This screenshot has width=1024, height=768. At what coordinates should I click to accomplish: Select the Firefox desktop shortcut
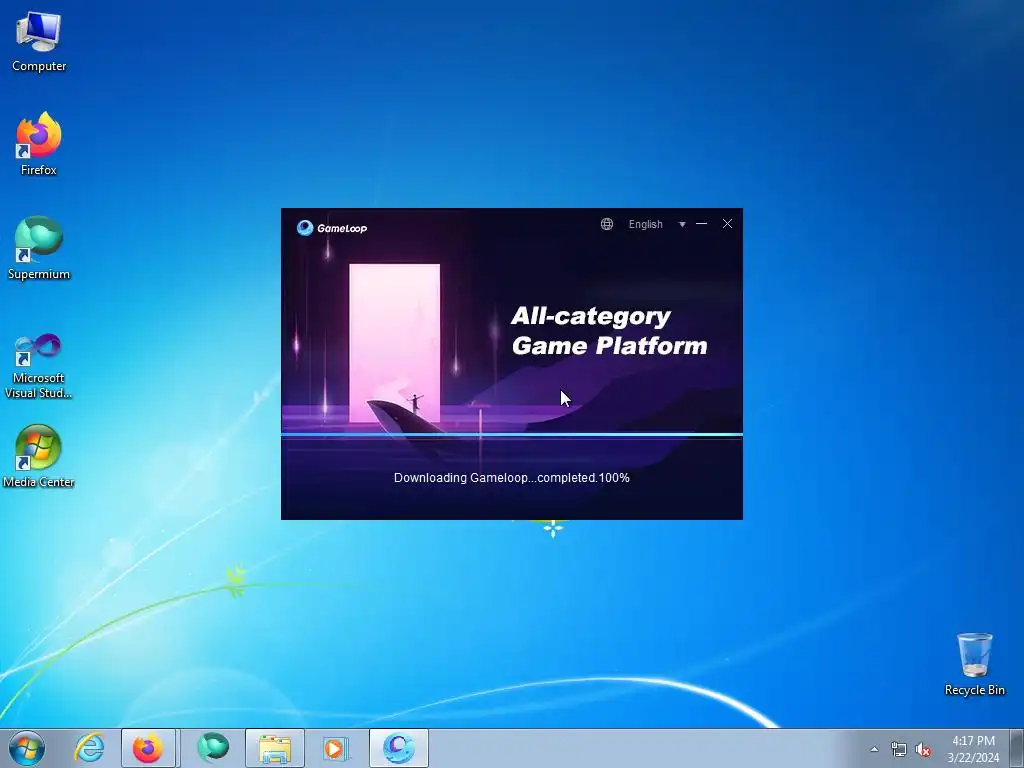click(39, 144)
